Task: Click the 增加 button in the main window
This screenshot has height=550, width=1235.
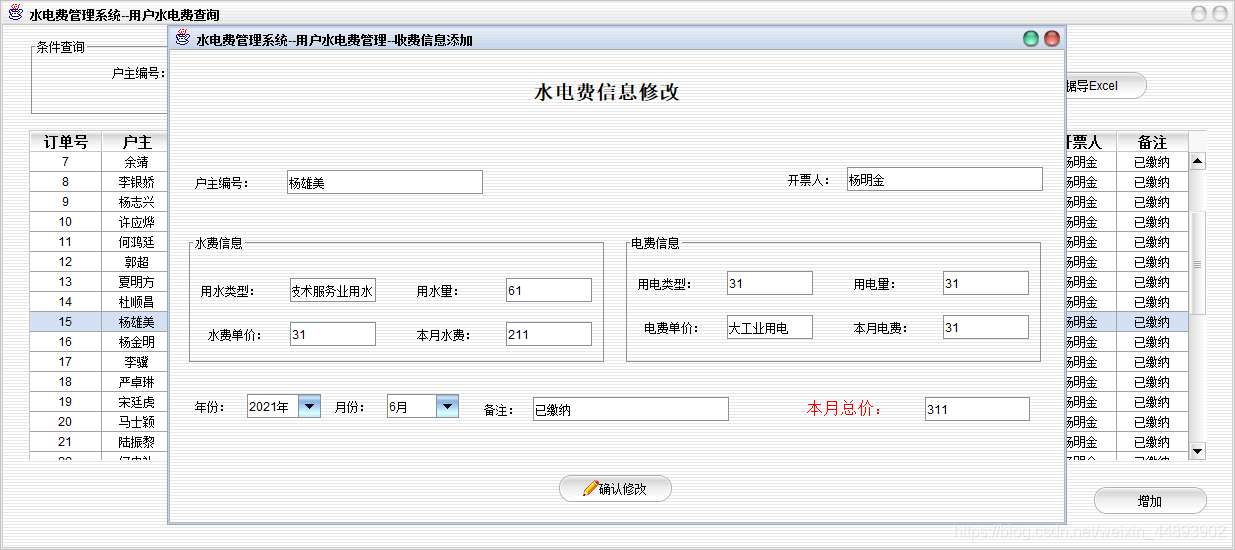Action: 1150,501
